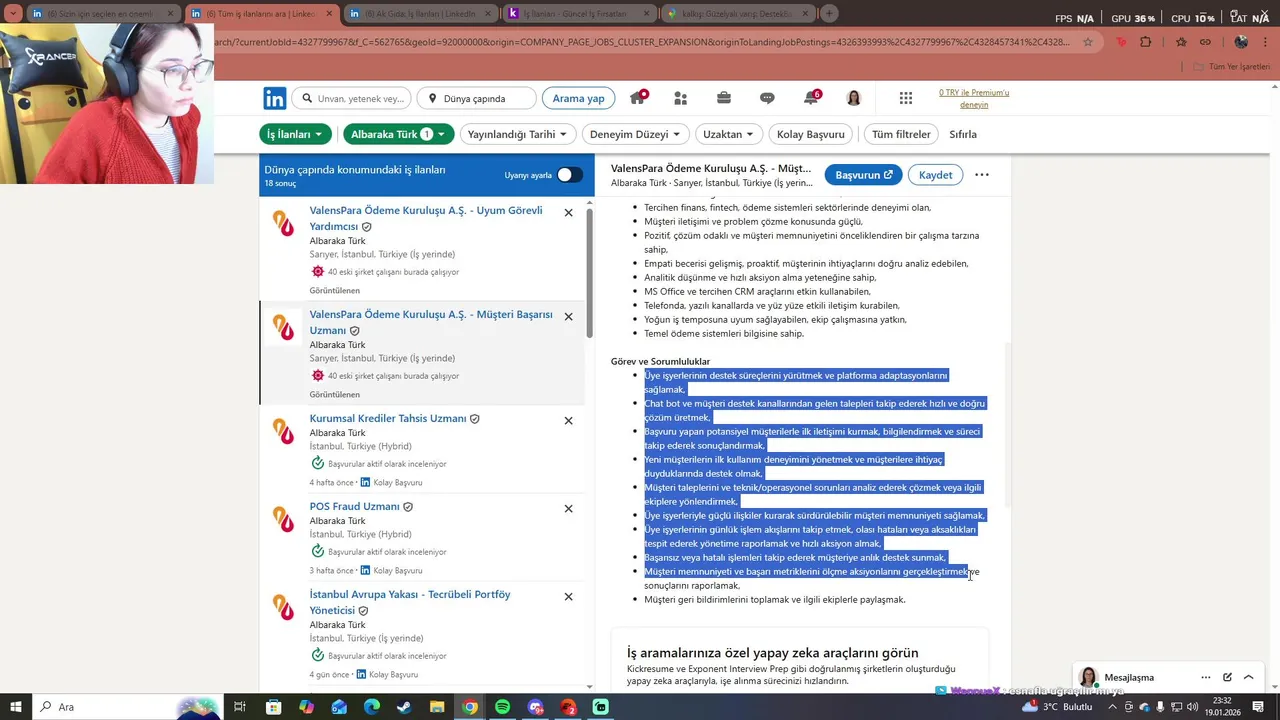Open profile avatar menu in navbar
Screen dimensions: 1280x720
pos(854,98)
